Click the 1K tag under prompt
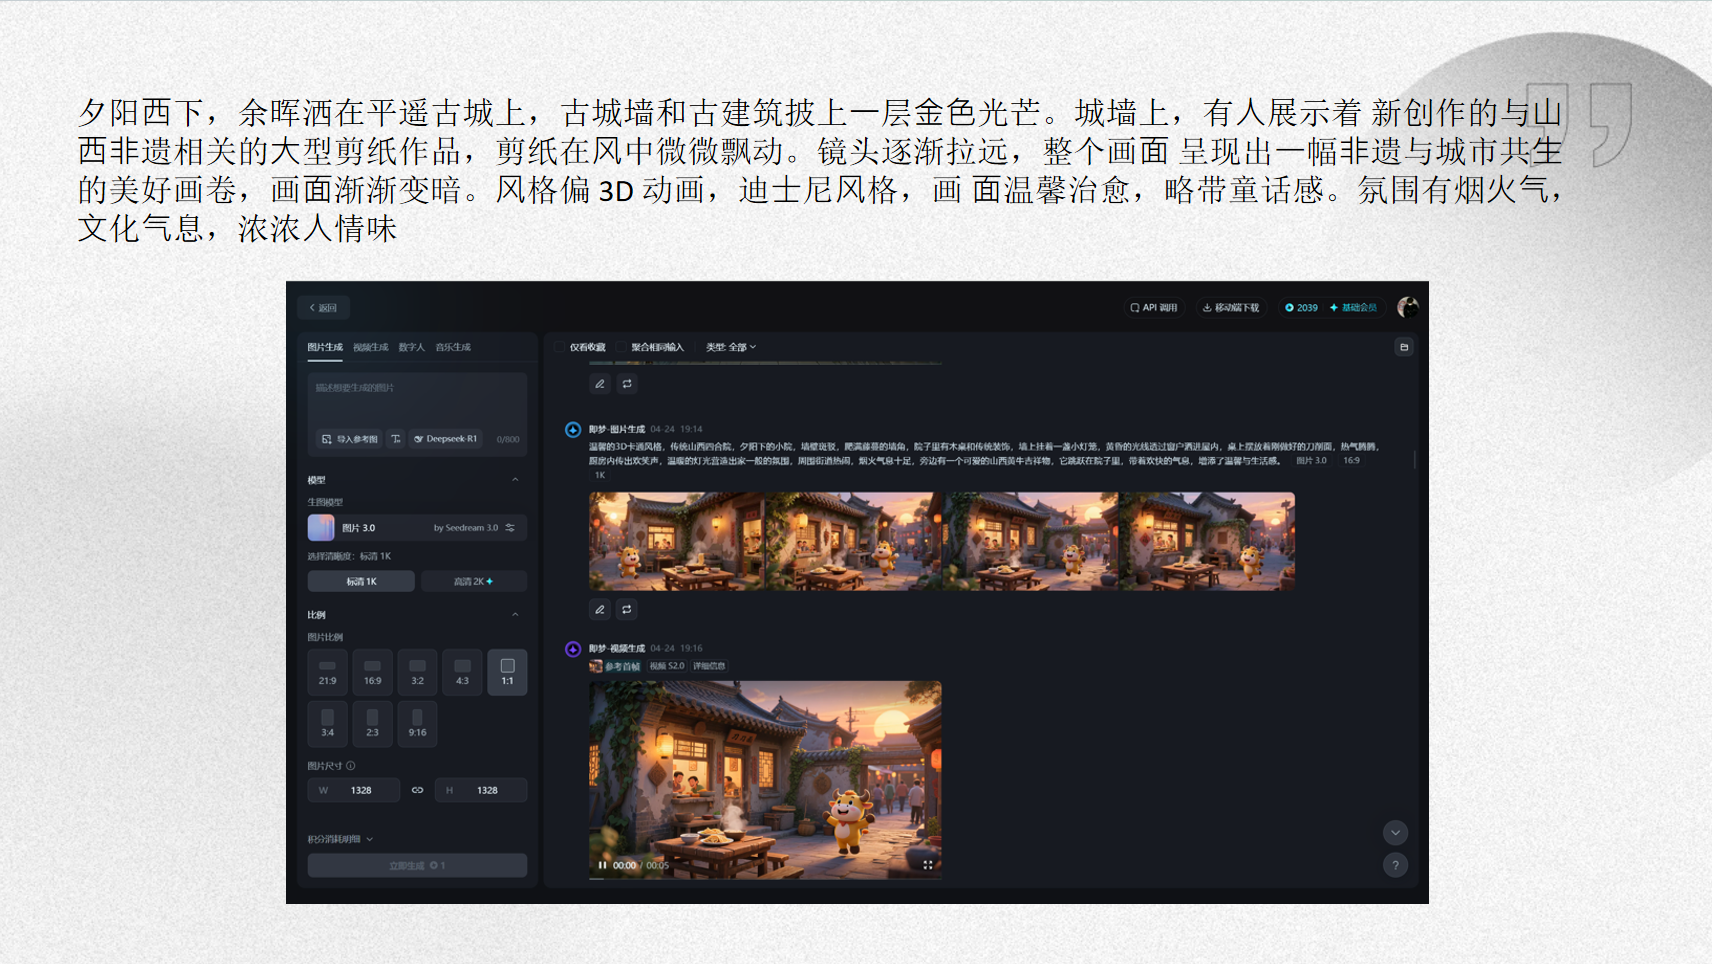This screenshot has width=1712, height=964. (x=600, y=475)
